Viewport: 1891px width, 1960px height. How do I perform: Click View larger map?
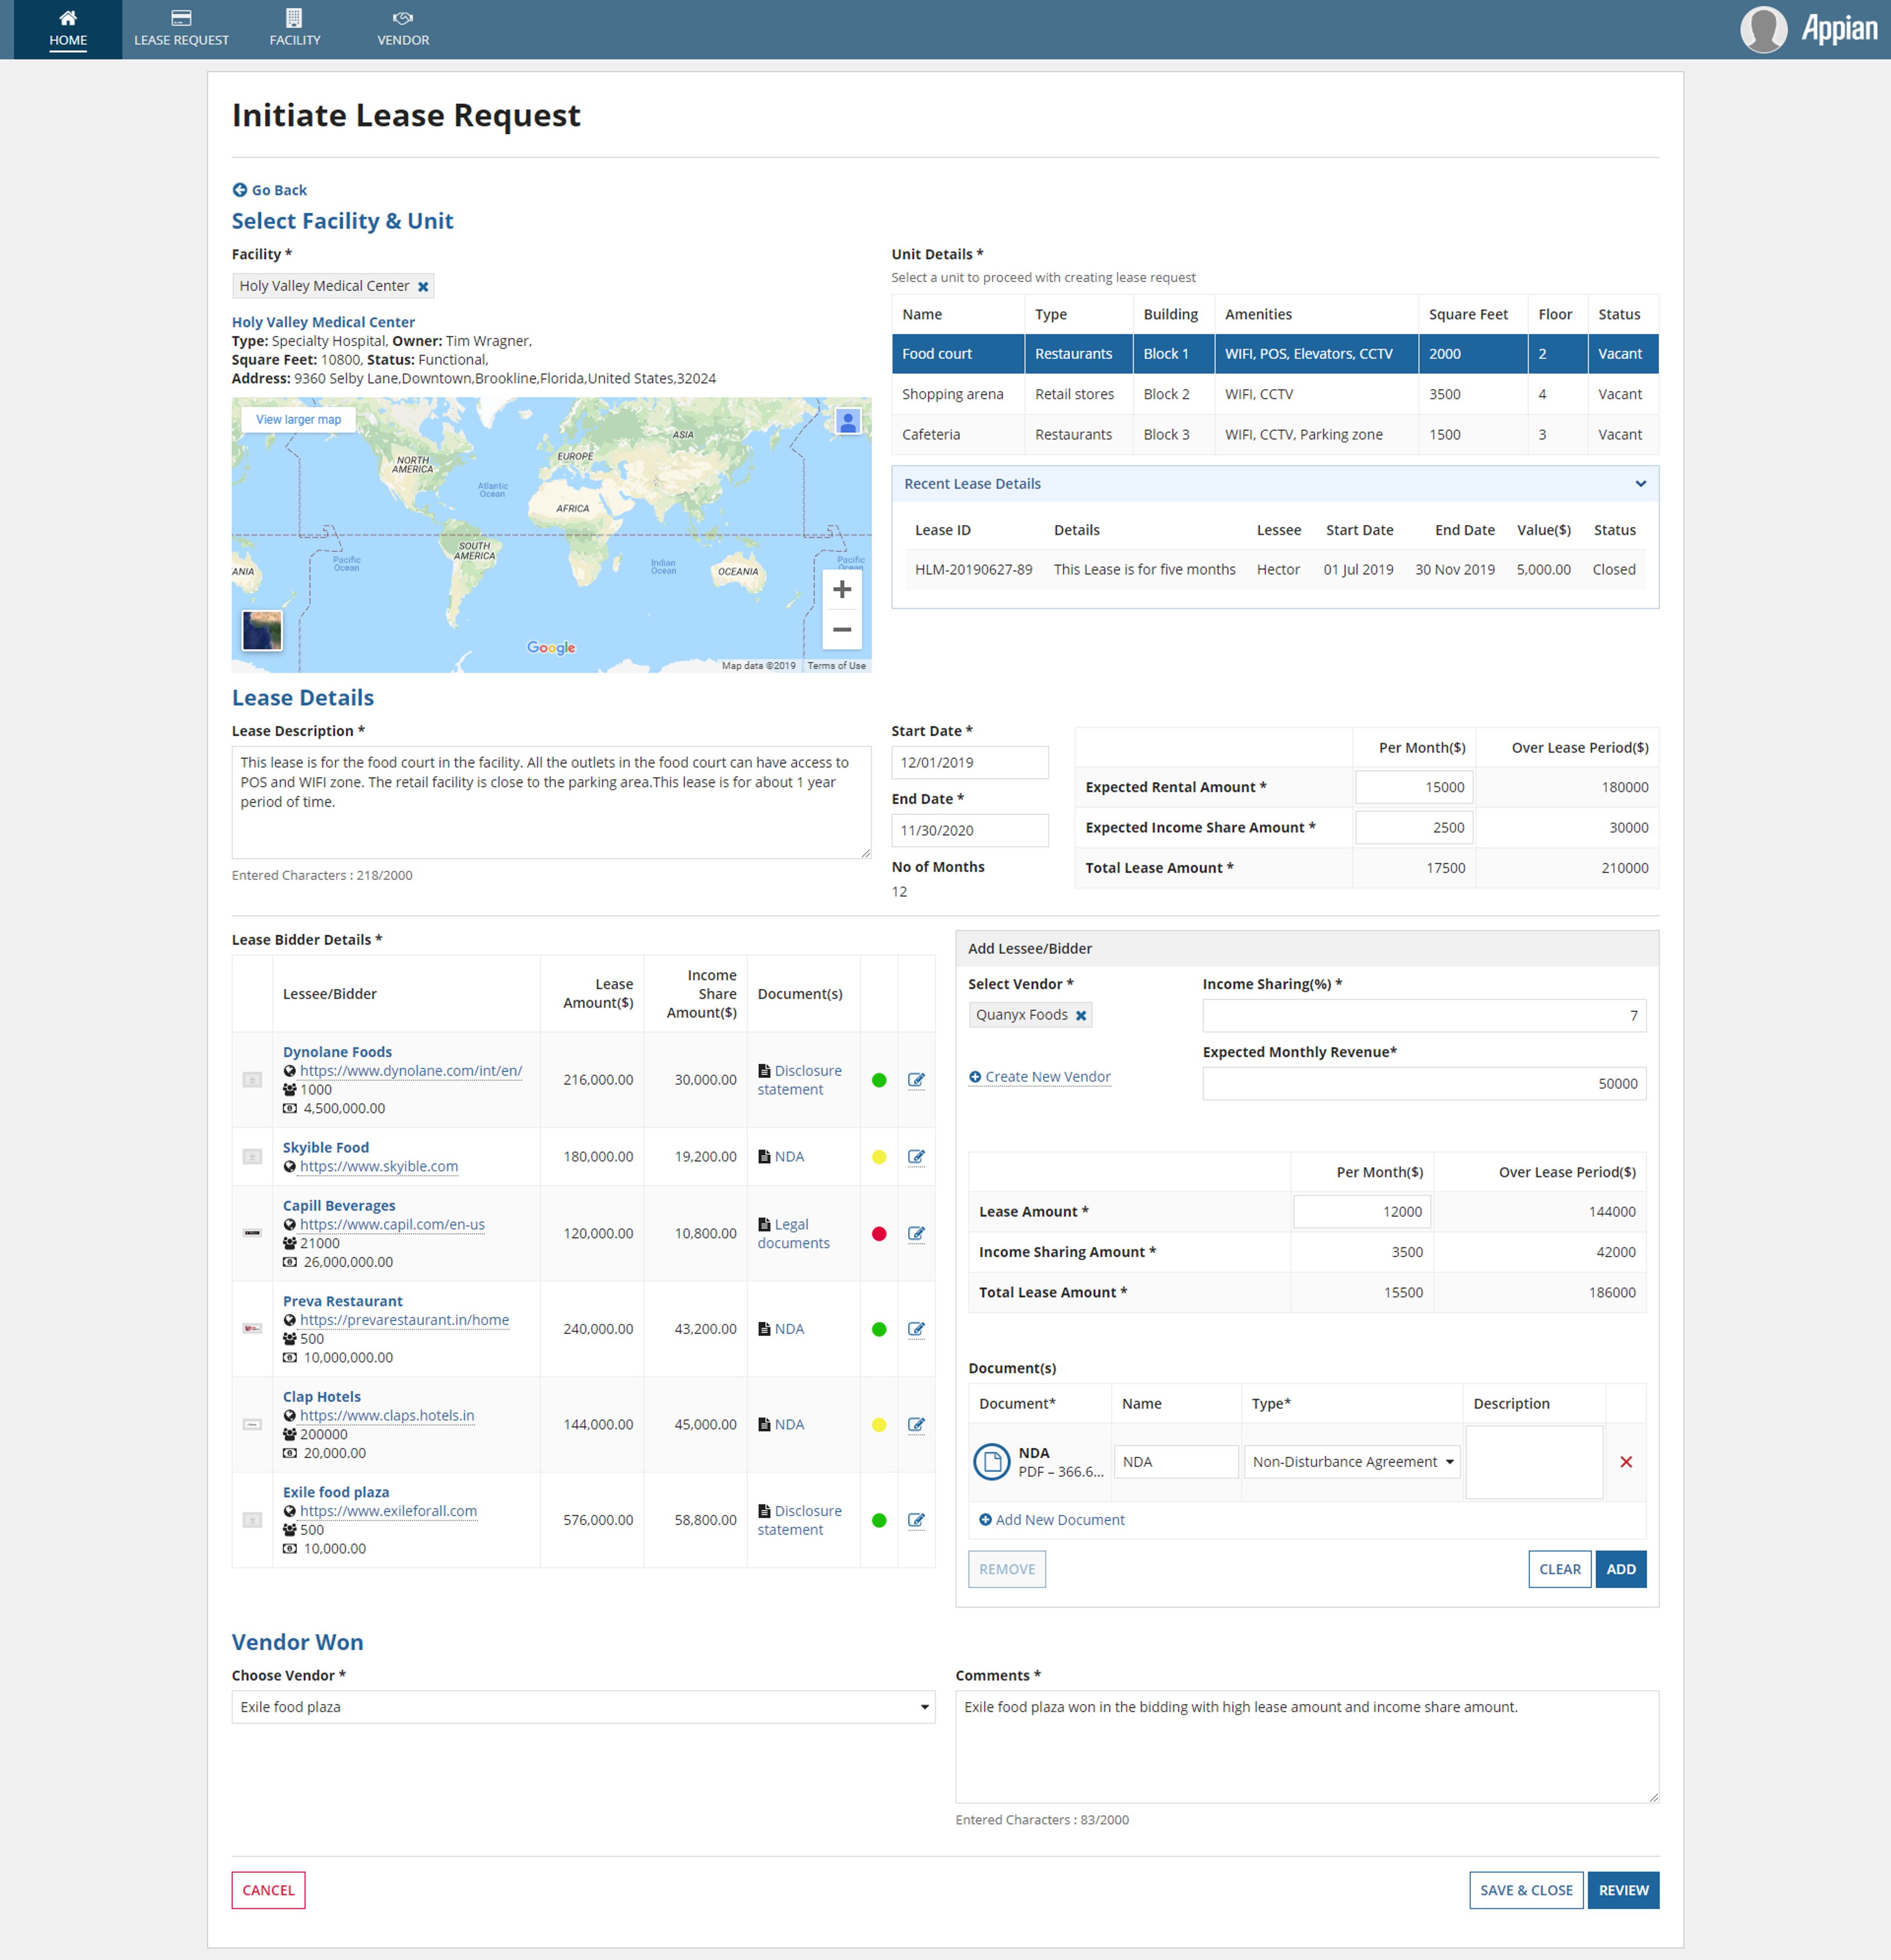pos(298,420)
